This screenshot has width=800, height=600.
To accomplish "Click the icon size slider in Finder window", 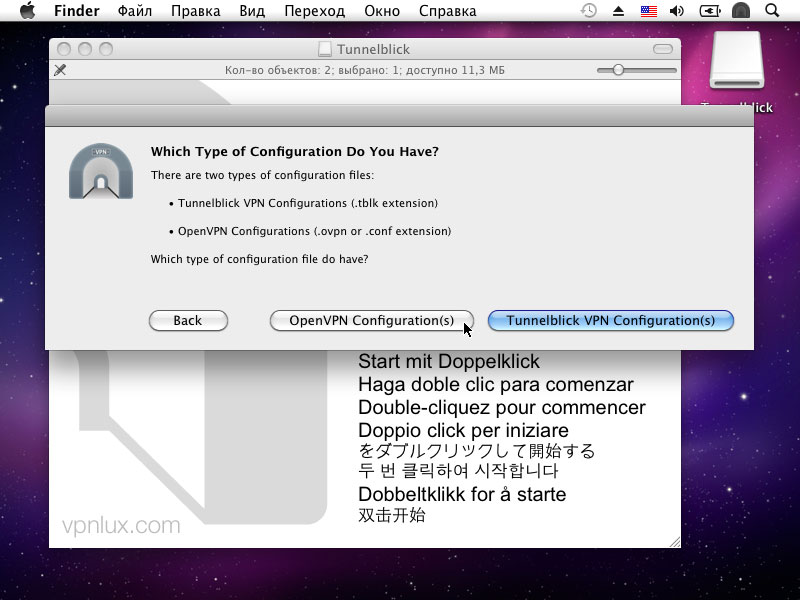I will pyautogui.click(x=619, y=70).
